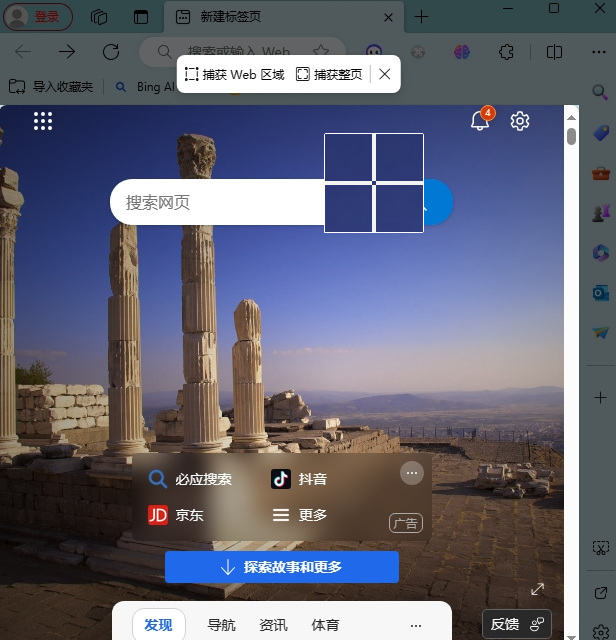The image size is (616, 640).
Task: Add a new tab with the plus button
Action: (x=421, y=17)
